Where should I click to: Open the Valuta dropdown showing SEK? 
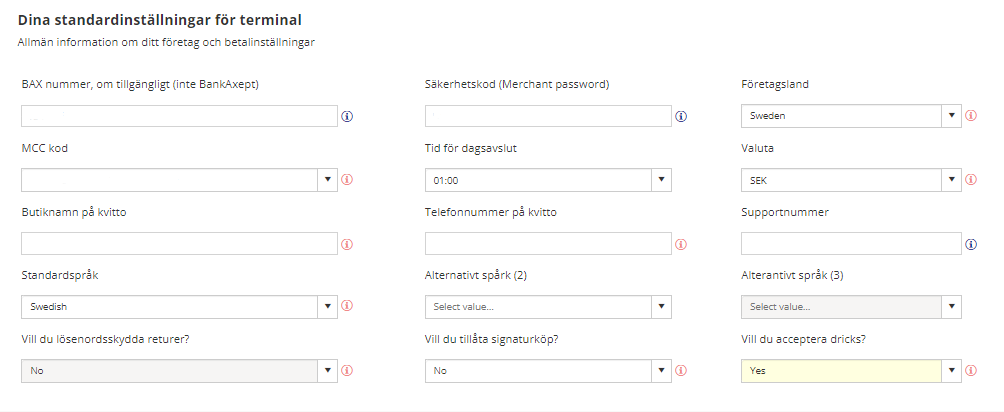pyautogui.click(x=851, y=180)
